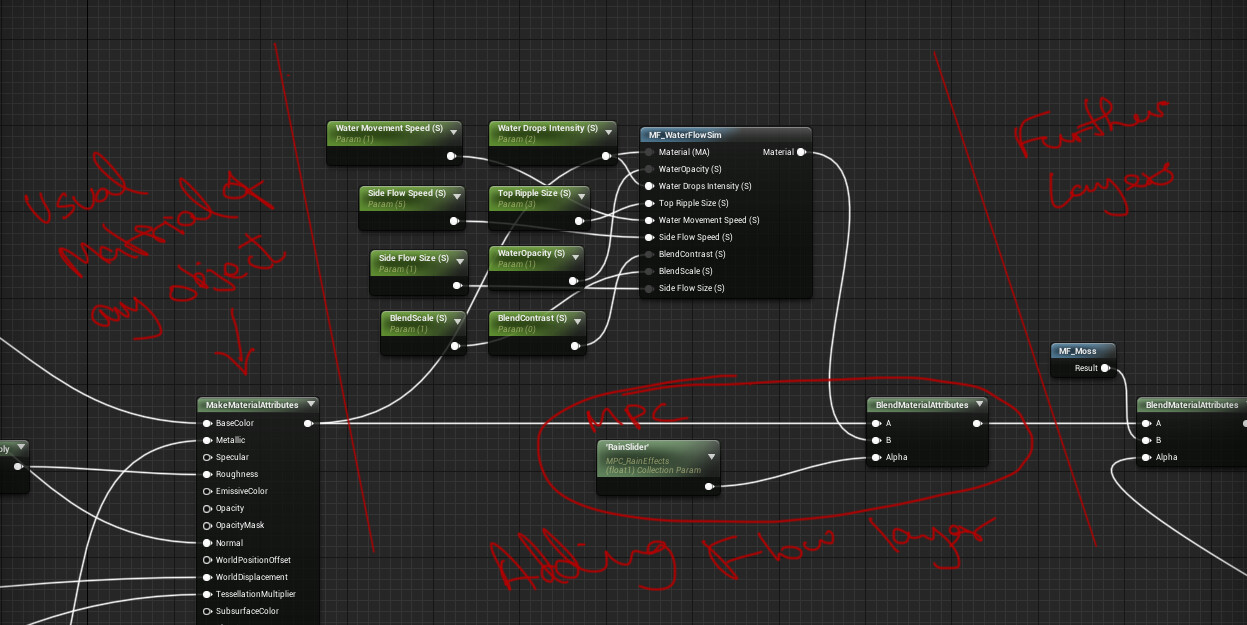Click the Alpha input pin on the left BlendMaterialAttributes

pyautogui.click(x=875, y=457)
